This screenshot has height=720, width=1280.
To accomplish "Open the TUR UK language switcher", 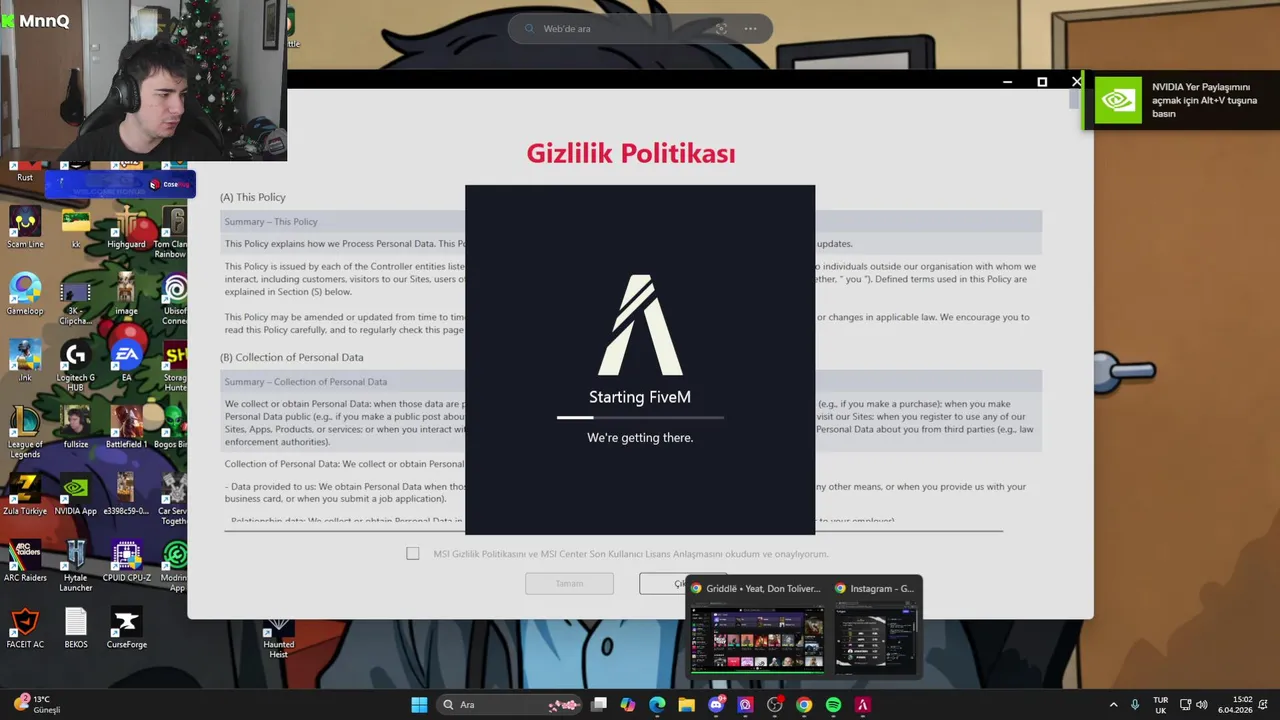I will pos(1160,705).
